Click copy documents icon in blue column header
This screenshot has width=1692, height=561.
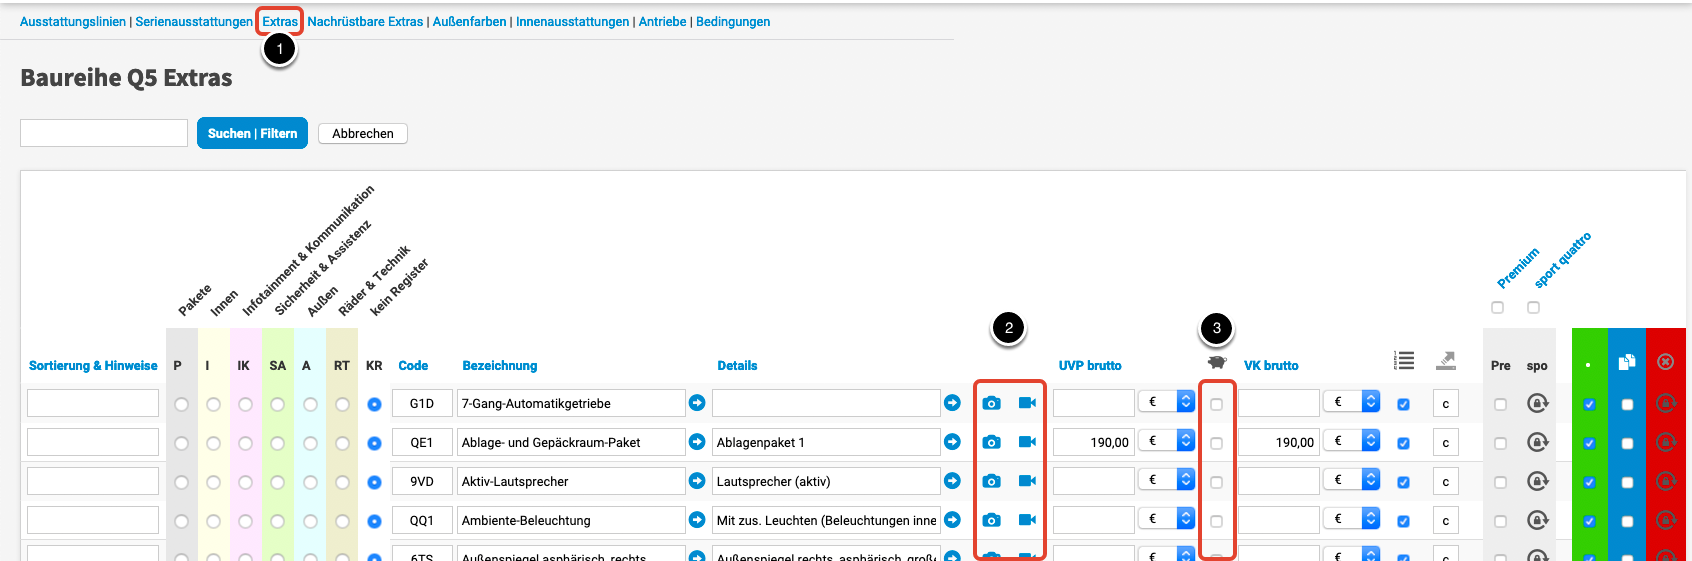1627,362
